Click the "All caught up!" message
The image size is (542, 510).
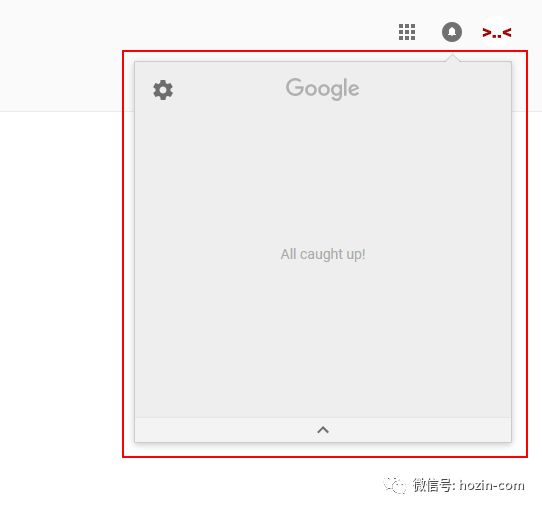pyautogui.click(x=323, y=254)
